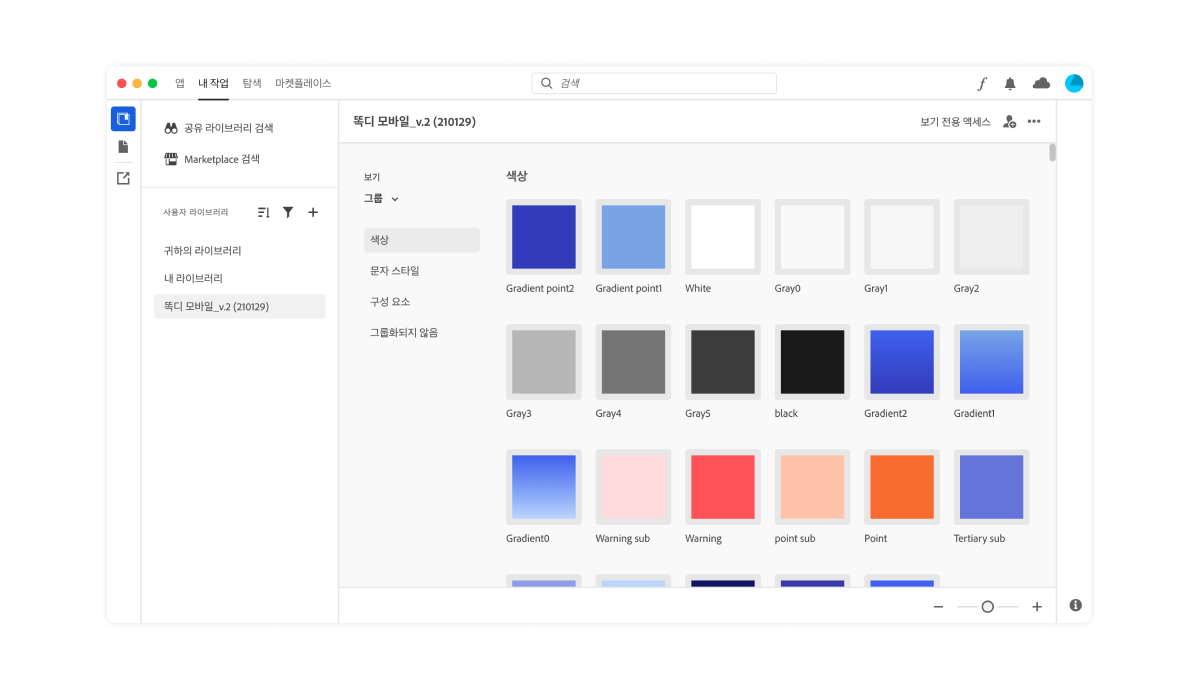
Task: Select the Gray0 color swatch
Action: coord(812,237)
